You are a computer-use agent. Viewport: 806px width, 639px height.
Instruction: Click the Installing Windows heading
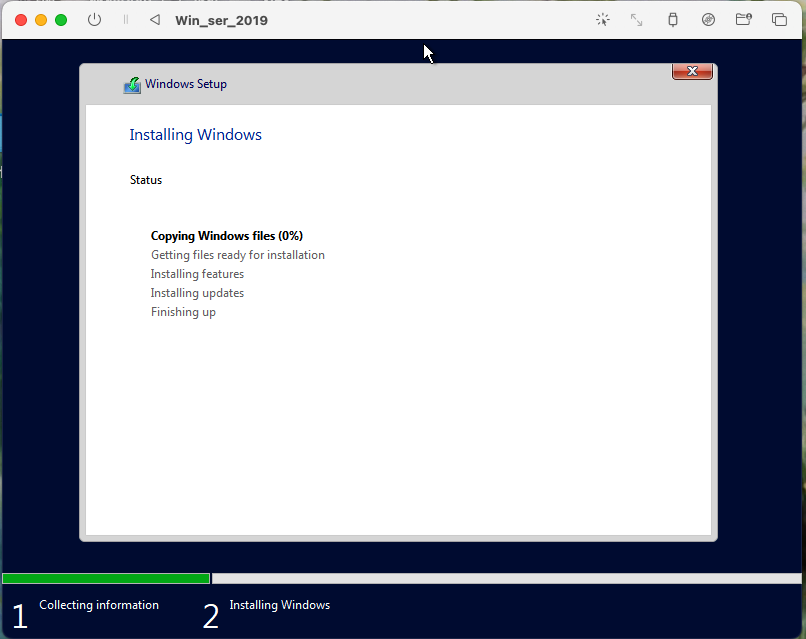(195, 135)
